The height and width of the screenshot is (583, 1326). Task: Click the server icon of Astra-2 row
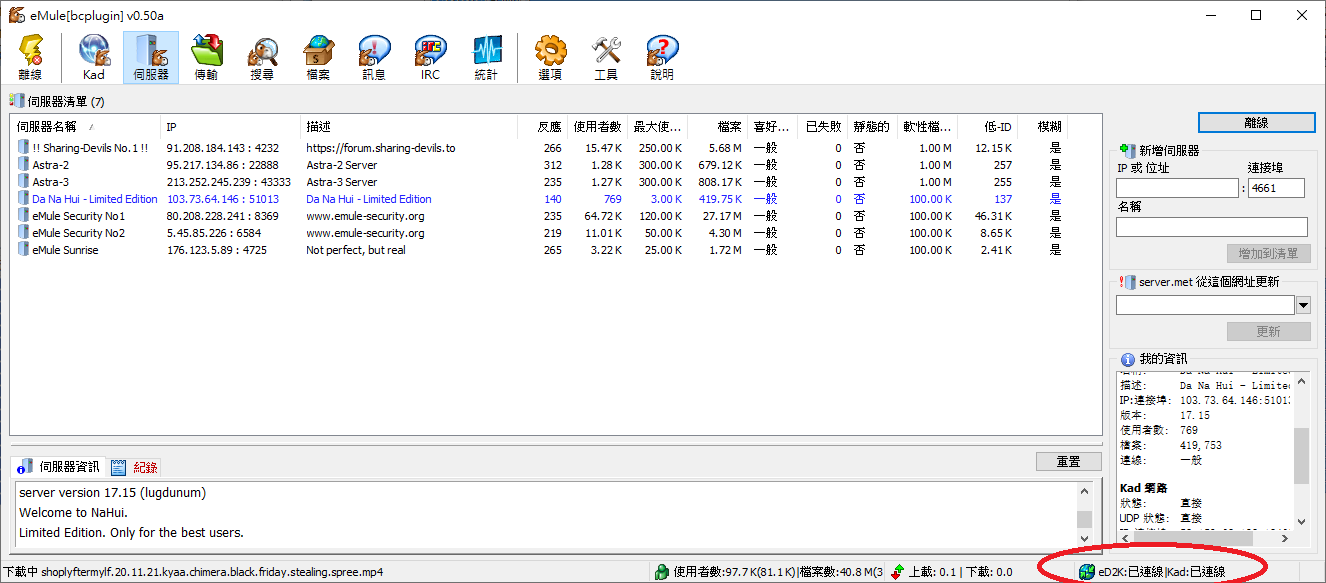coord(22,165)
